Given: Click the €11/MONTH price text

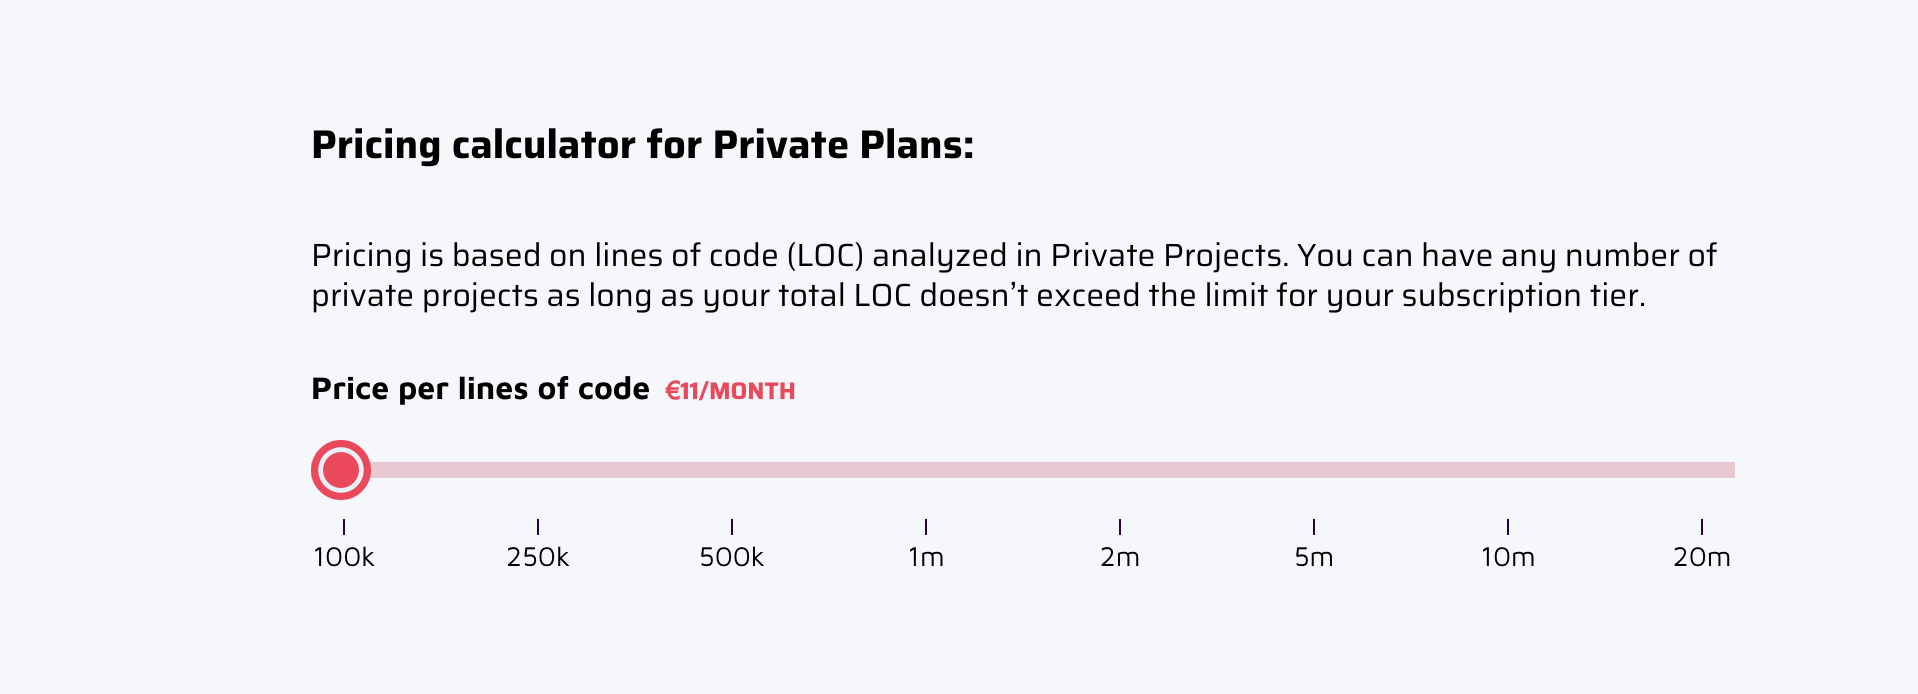Looking at the screenshot, I should coord(730,391).
